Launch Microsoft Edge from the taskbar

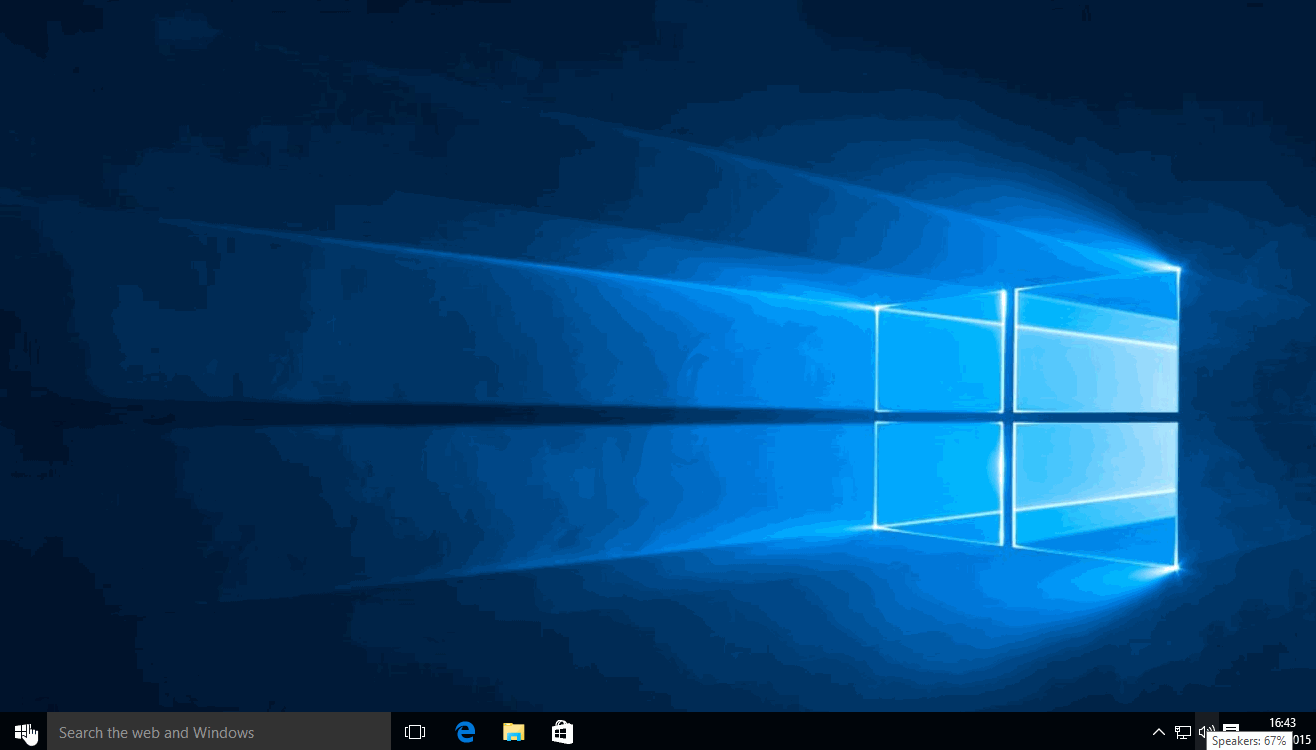[465, 732]
